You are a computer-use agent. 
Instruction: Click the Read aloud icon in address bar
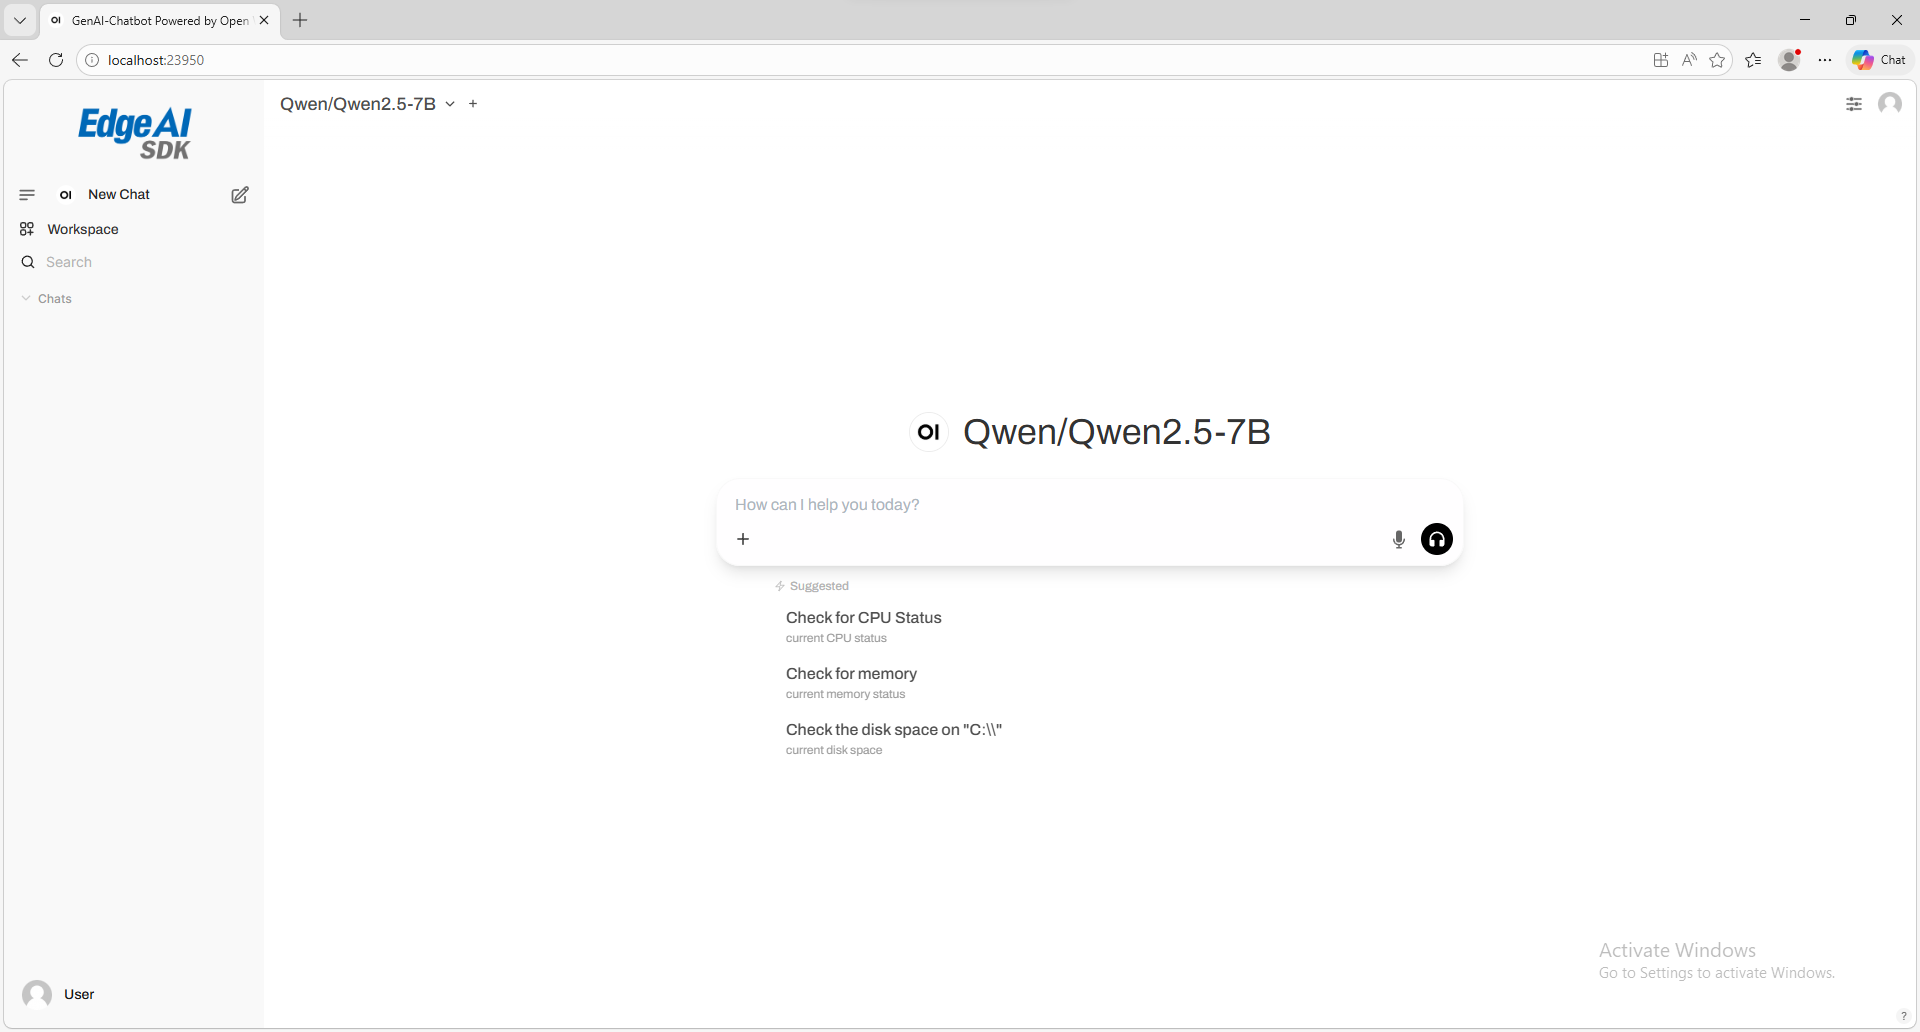[x=1689, y=60]
